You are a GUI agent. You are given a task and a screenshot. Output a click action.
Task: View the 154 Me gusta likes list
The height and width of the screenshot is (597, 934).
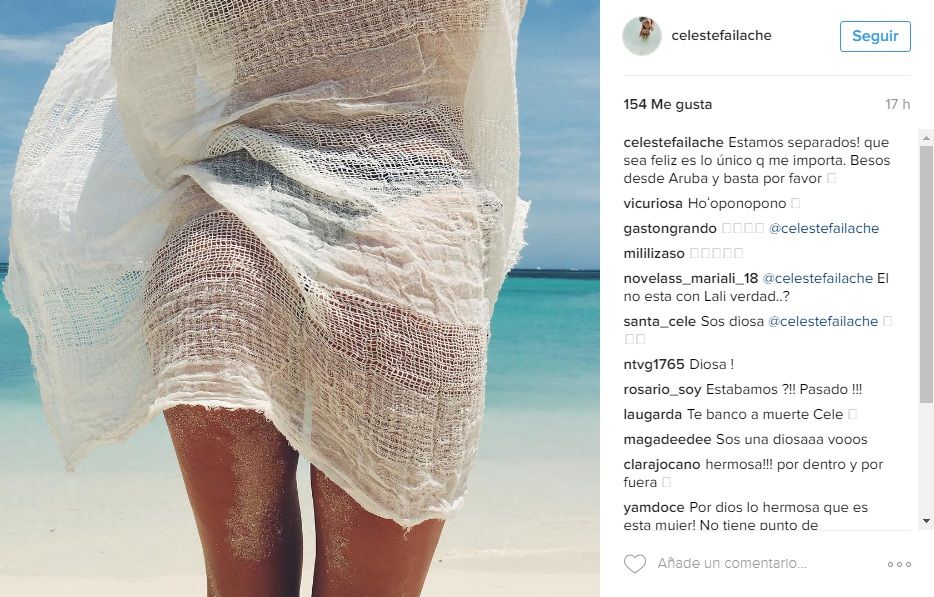(668, 104)
